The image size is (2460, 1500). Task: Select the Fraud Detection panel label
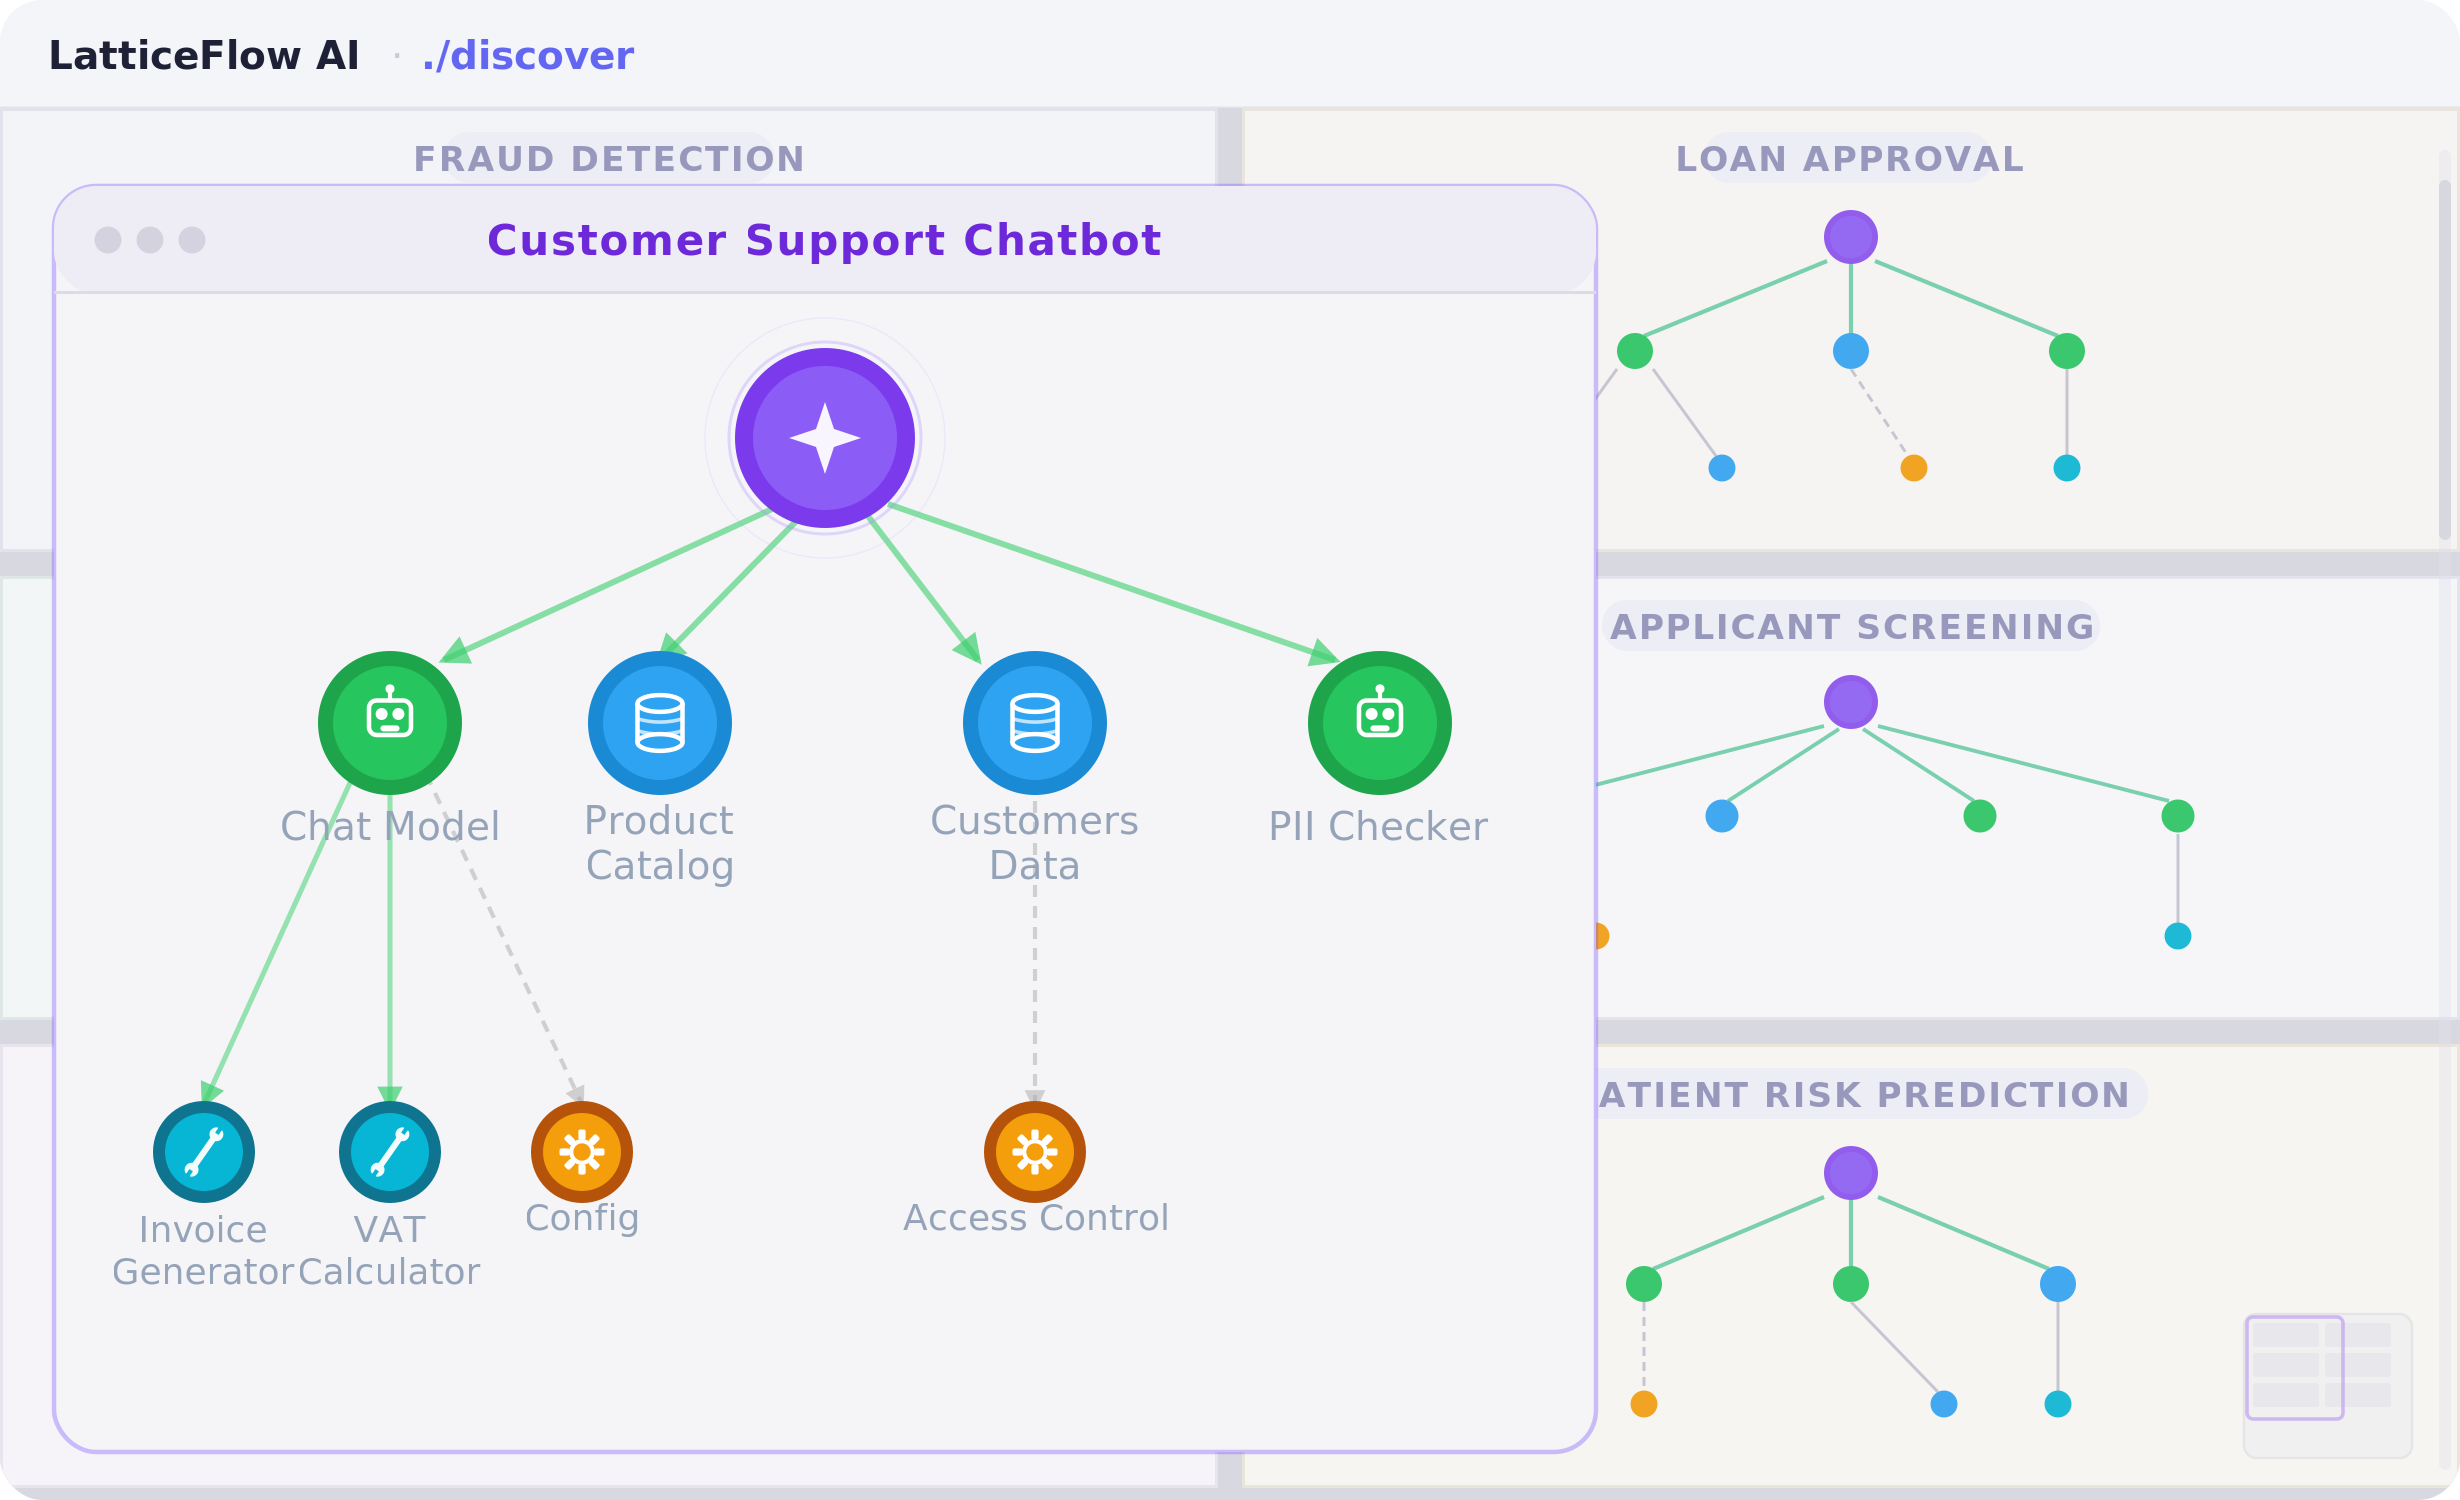[609, 159]
